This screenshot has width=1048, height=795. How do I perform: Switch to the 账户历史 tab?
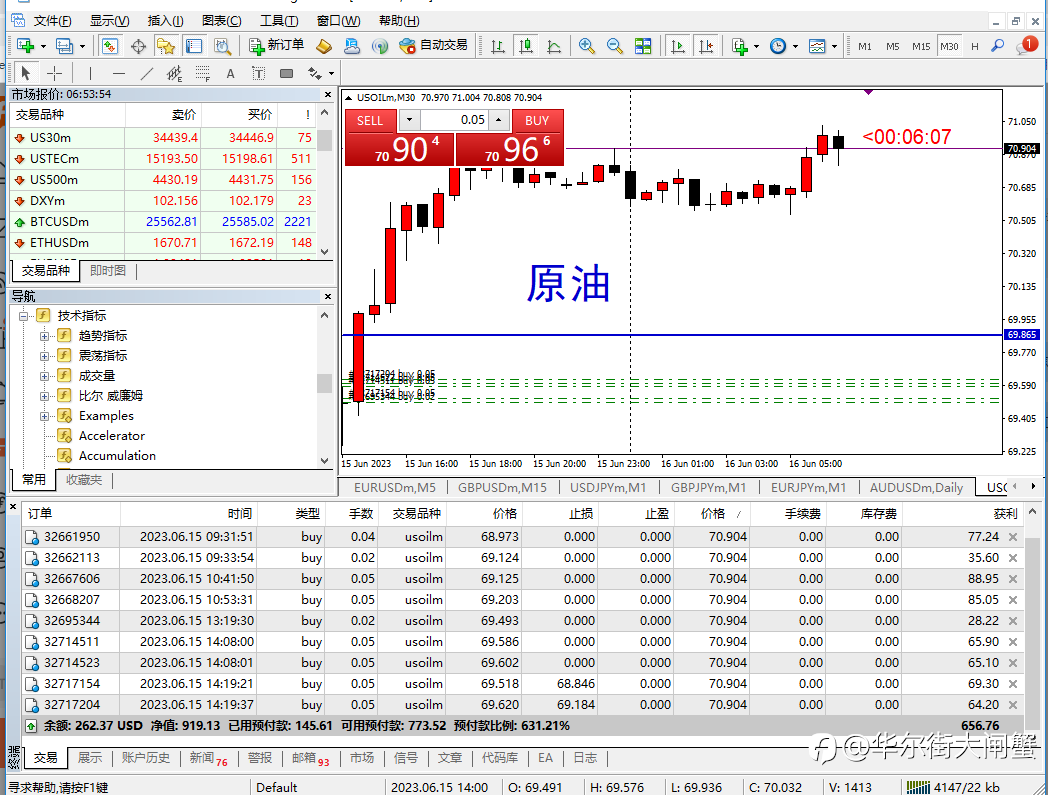point(146,758)
